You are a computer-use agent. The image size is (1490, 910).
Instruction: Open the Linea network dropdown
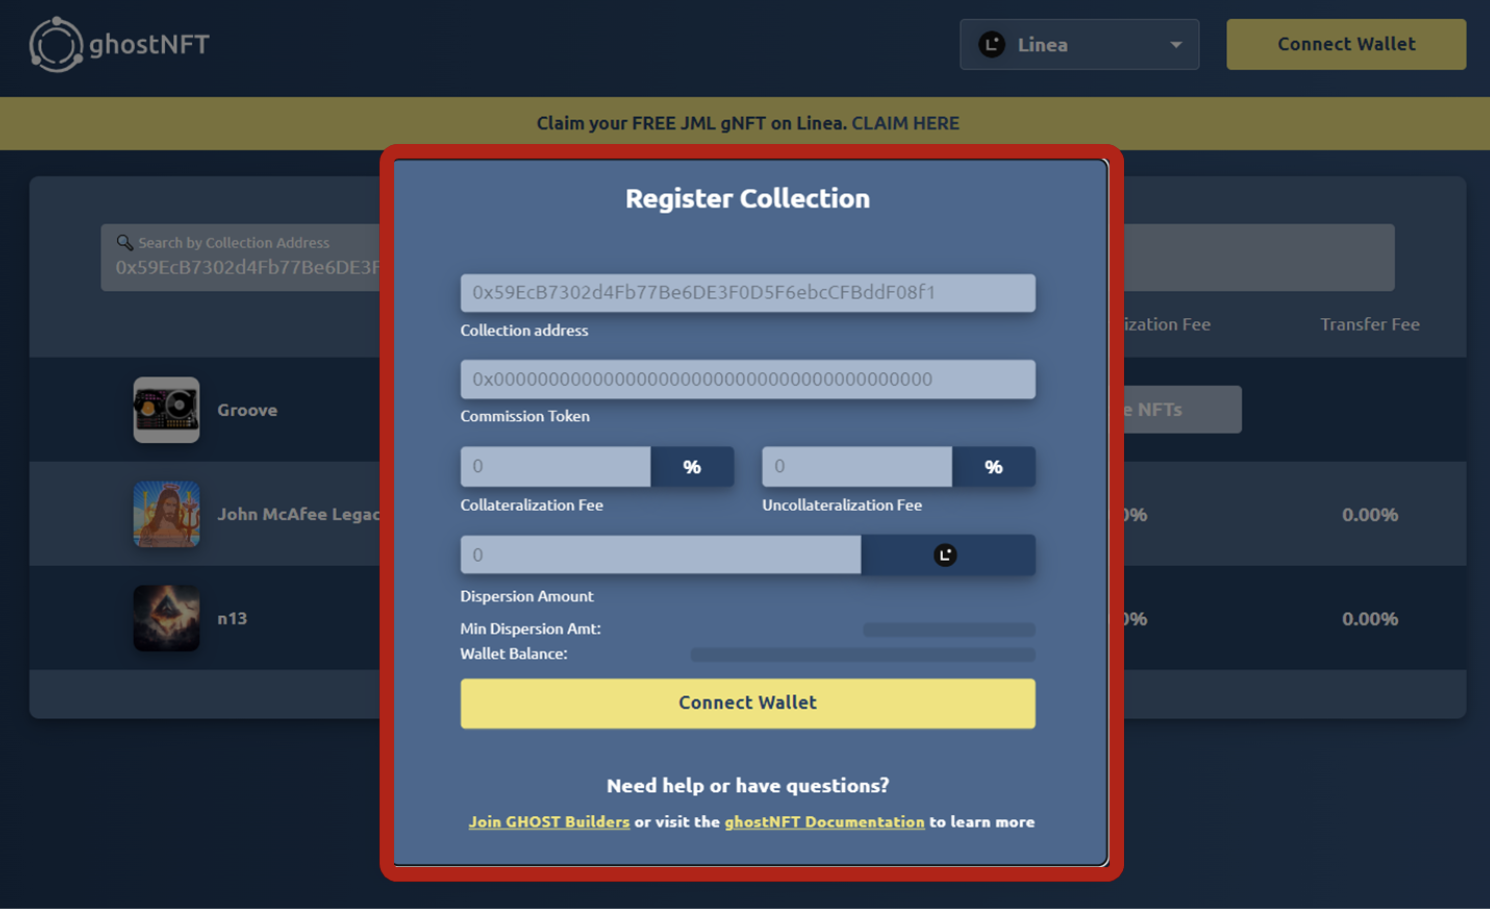(x=1079, y=45)
